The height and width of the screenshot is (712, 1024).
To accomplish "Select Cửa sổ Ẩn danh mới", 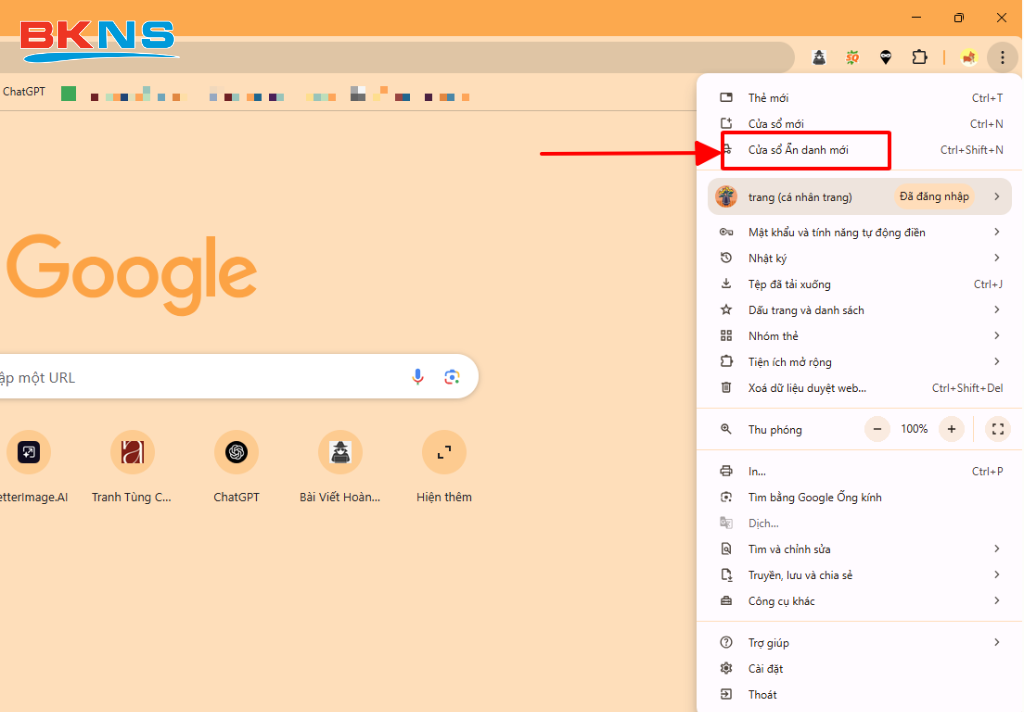I will (x=806, y=150).
